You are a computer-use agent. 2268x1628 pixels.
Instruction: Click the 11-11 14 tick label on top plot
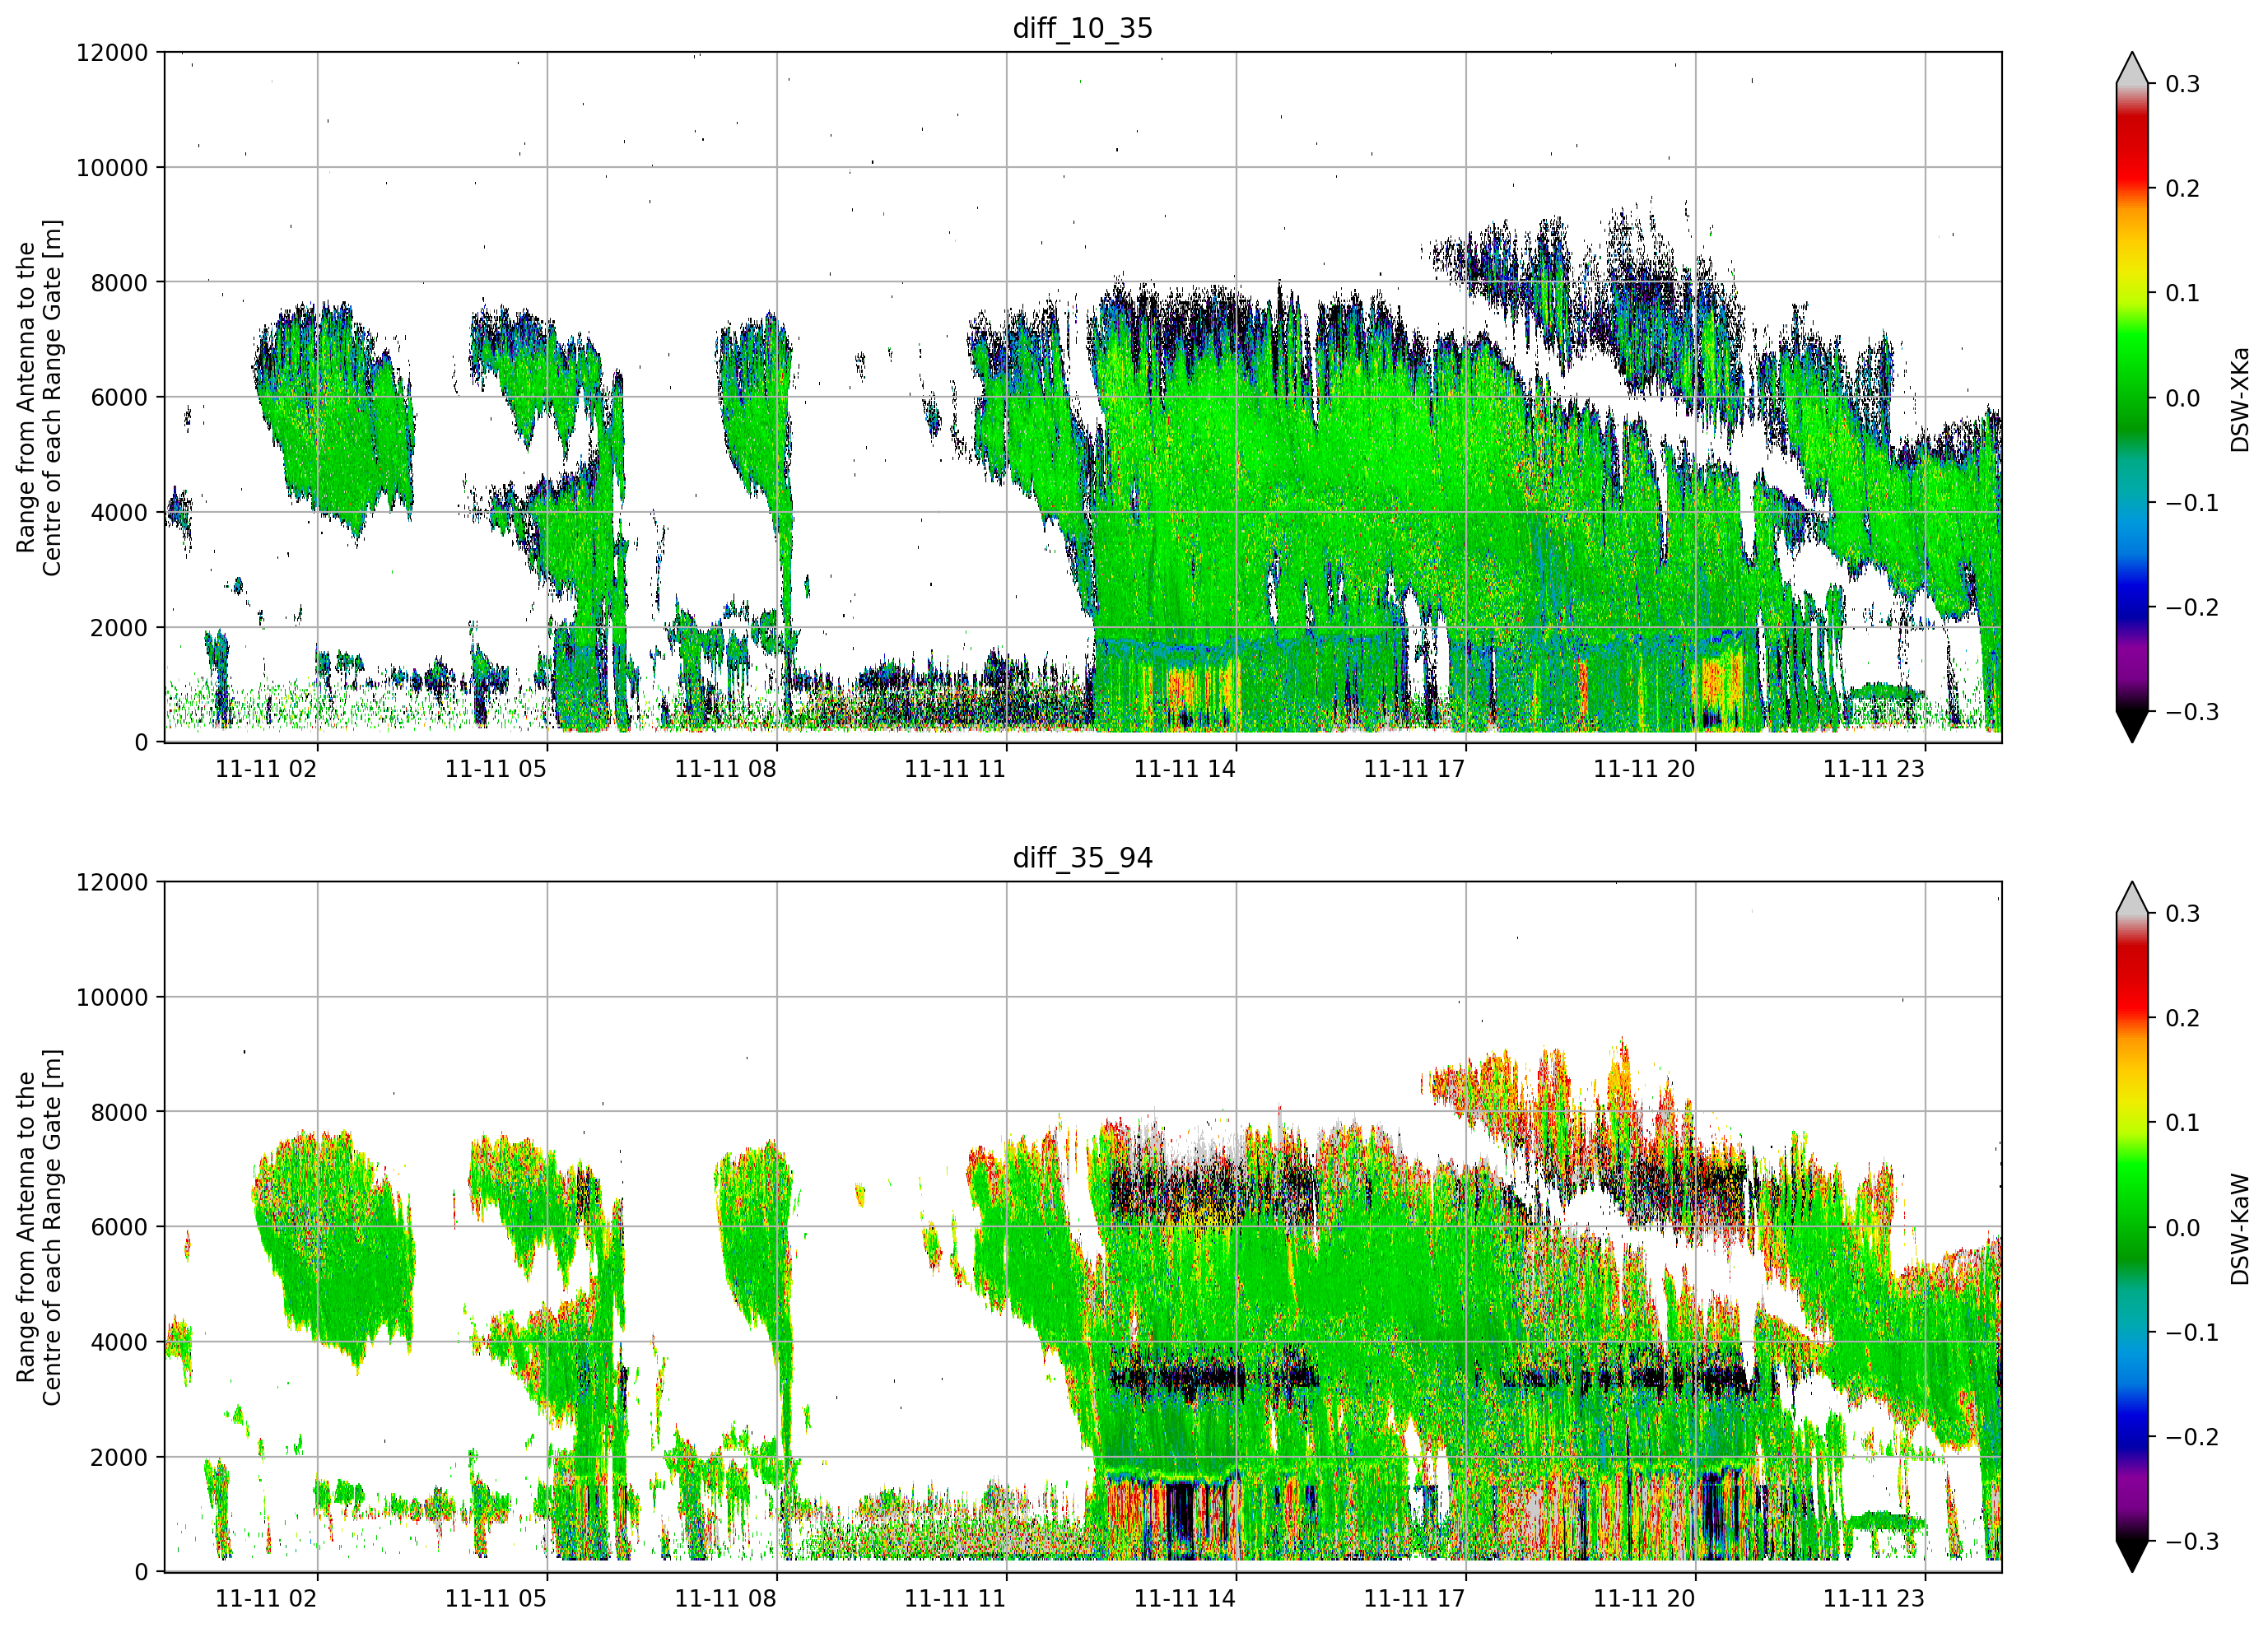click(1185, 769)
